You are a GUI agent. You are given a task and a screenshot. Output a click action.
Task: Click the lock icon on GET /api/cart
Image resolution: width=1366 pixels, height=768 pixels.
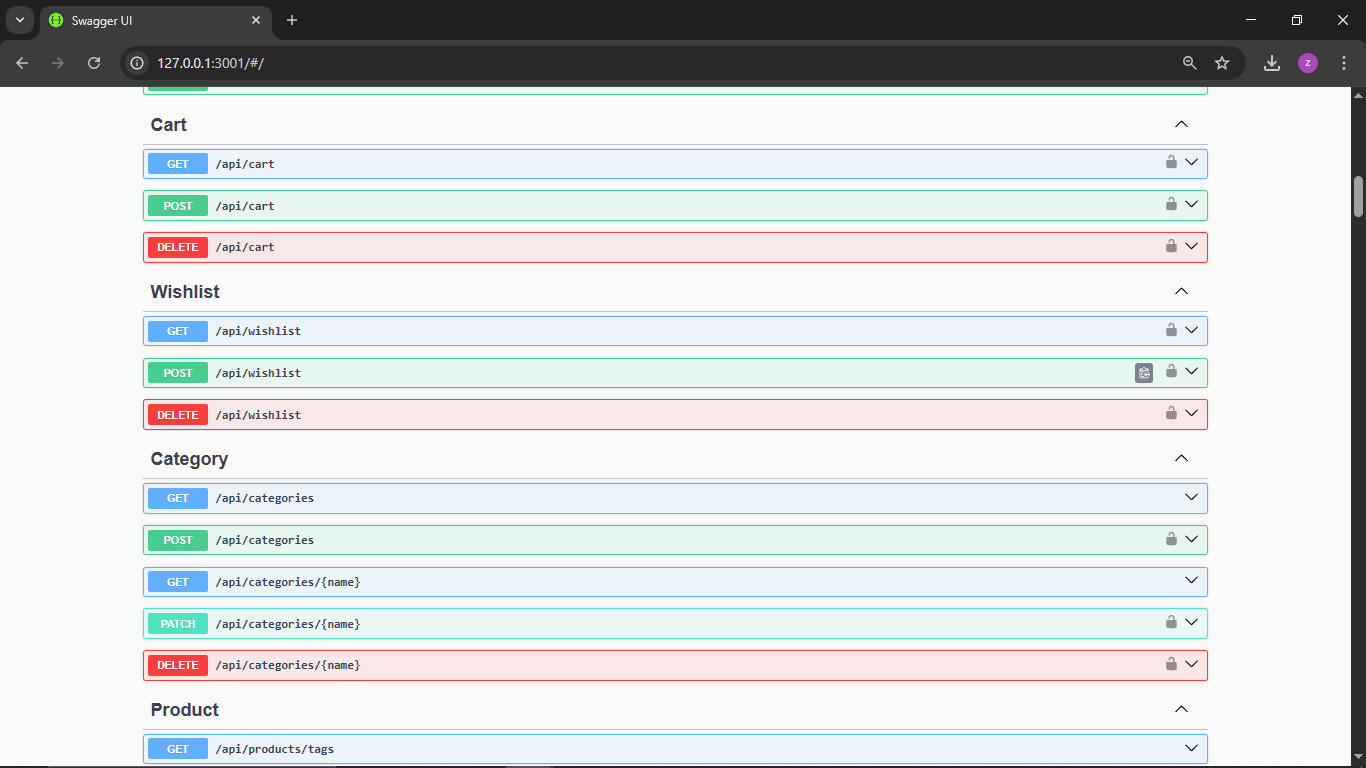pos(1171,162)
